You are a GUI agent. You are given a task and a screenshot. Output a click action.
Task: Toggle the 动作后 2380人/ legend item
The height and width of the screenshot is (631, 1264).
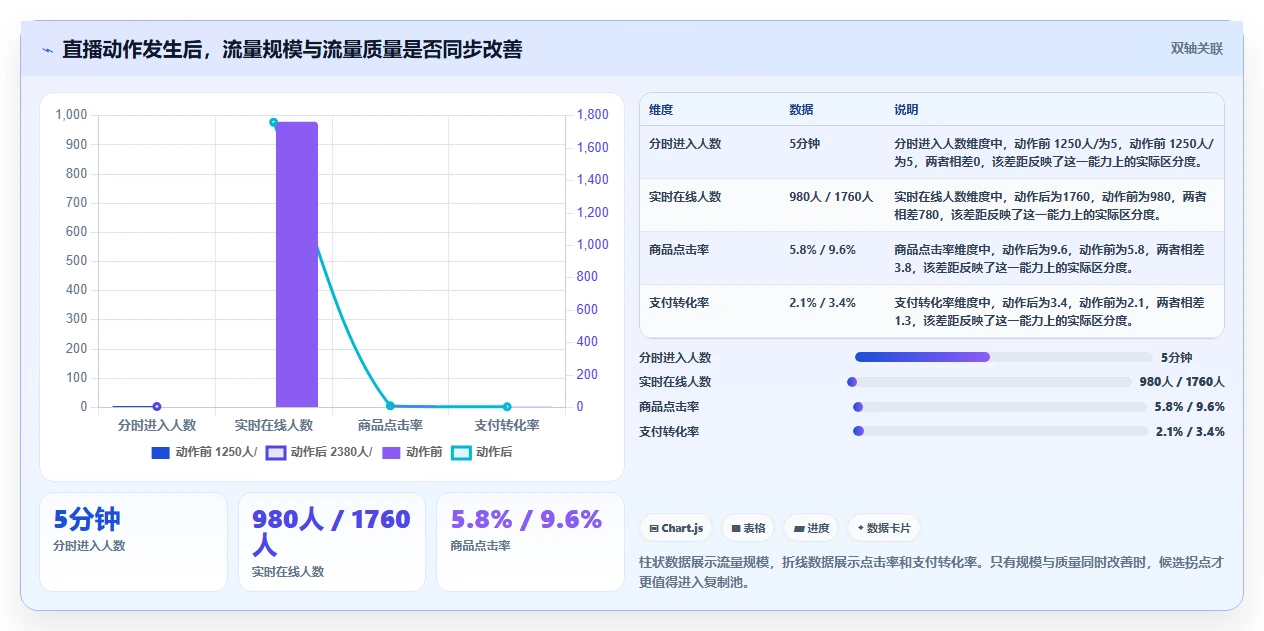point(319,452)
